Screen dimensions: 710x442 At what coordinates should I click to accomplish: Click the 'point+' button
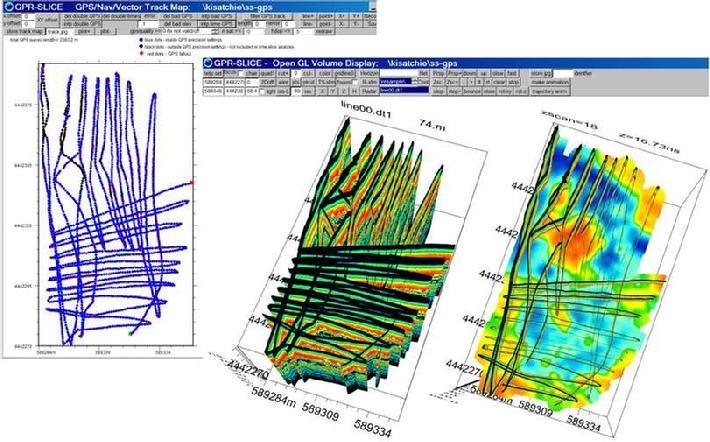pos(326,16)
